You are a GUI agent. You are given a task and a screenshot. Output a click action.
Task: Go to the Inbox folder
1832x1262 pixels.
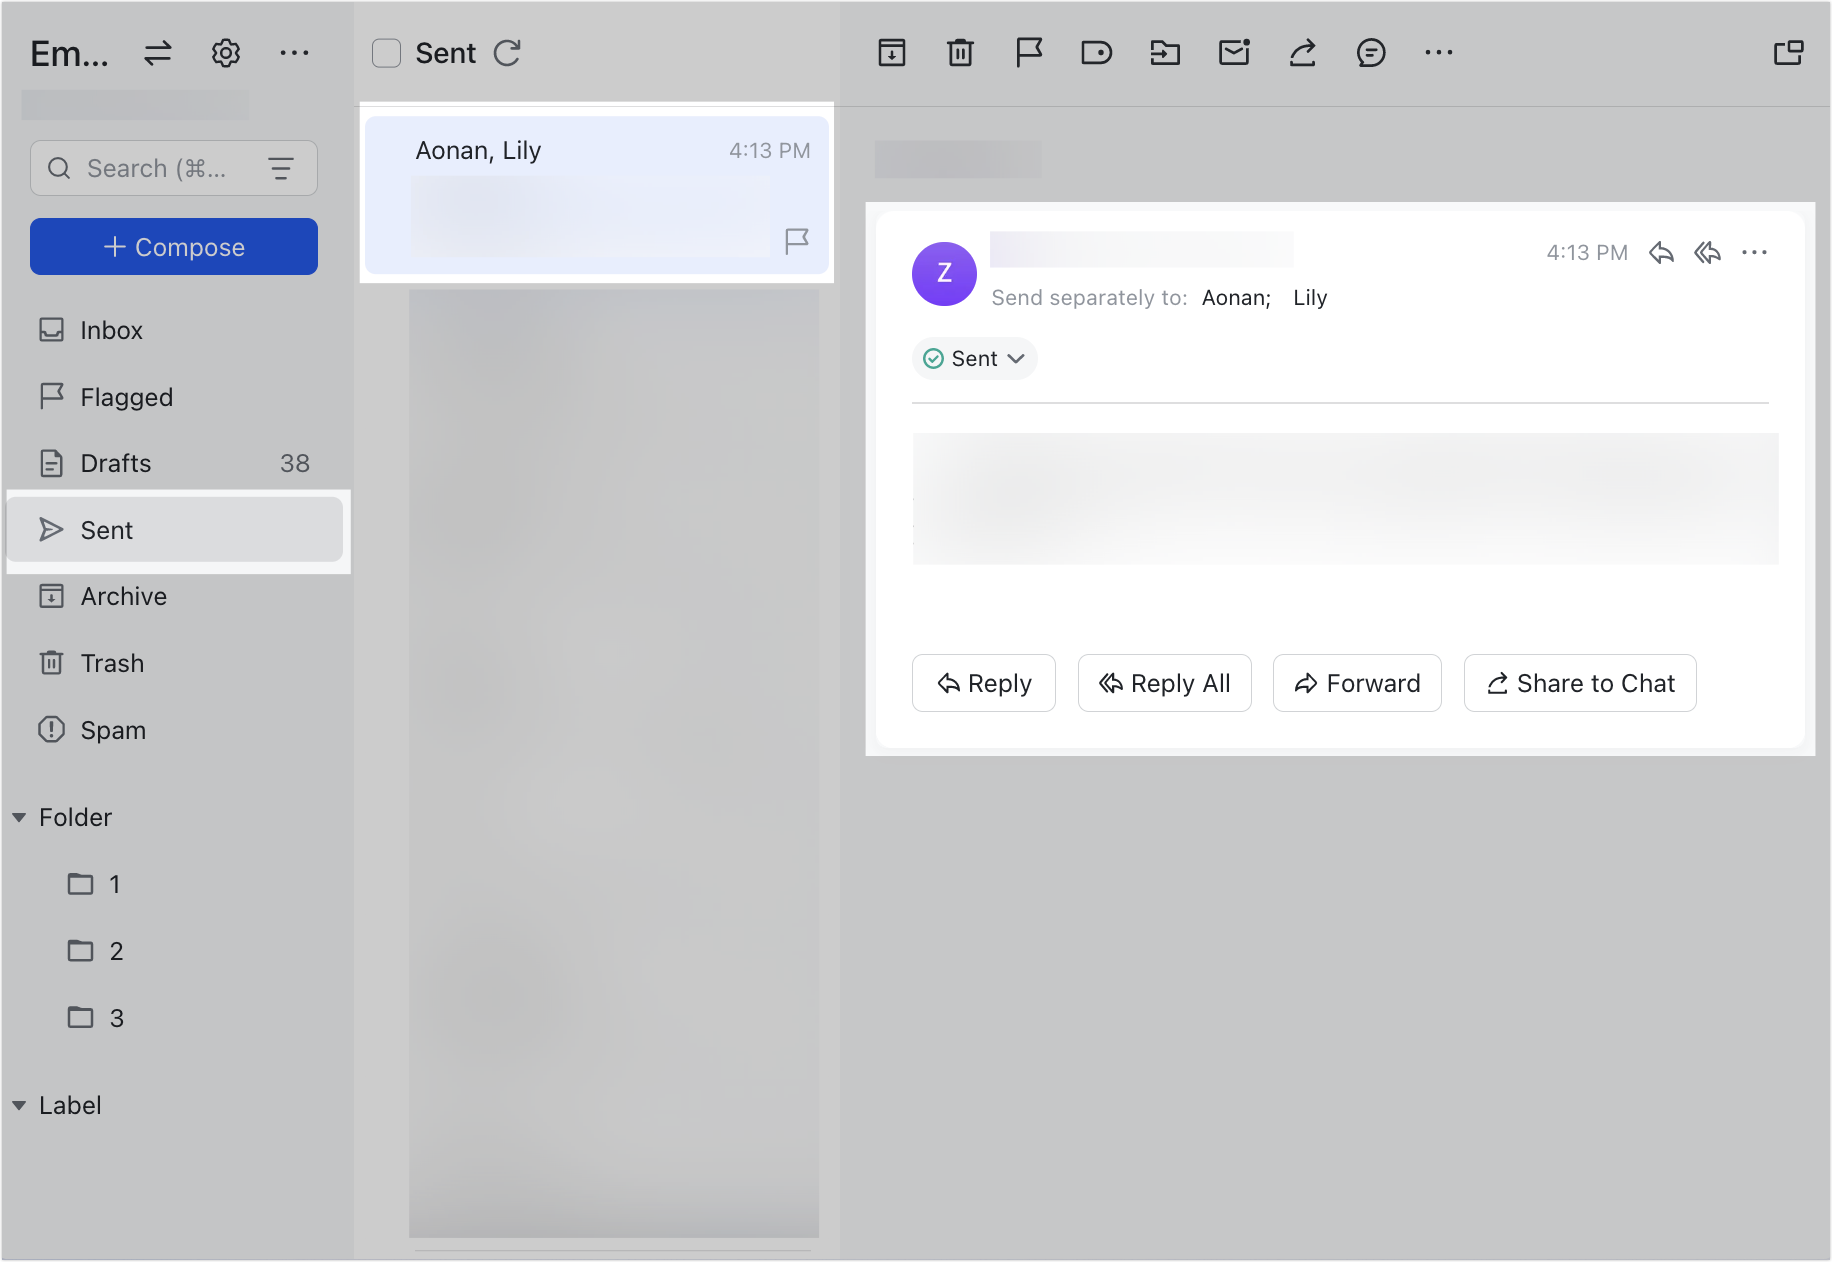pyautogui.click(x=111, y=330)
